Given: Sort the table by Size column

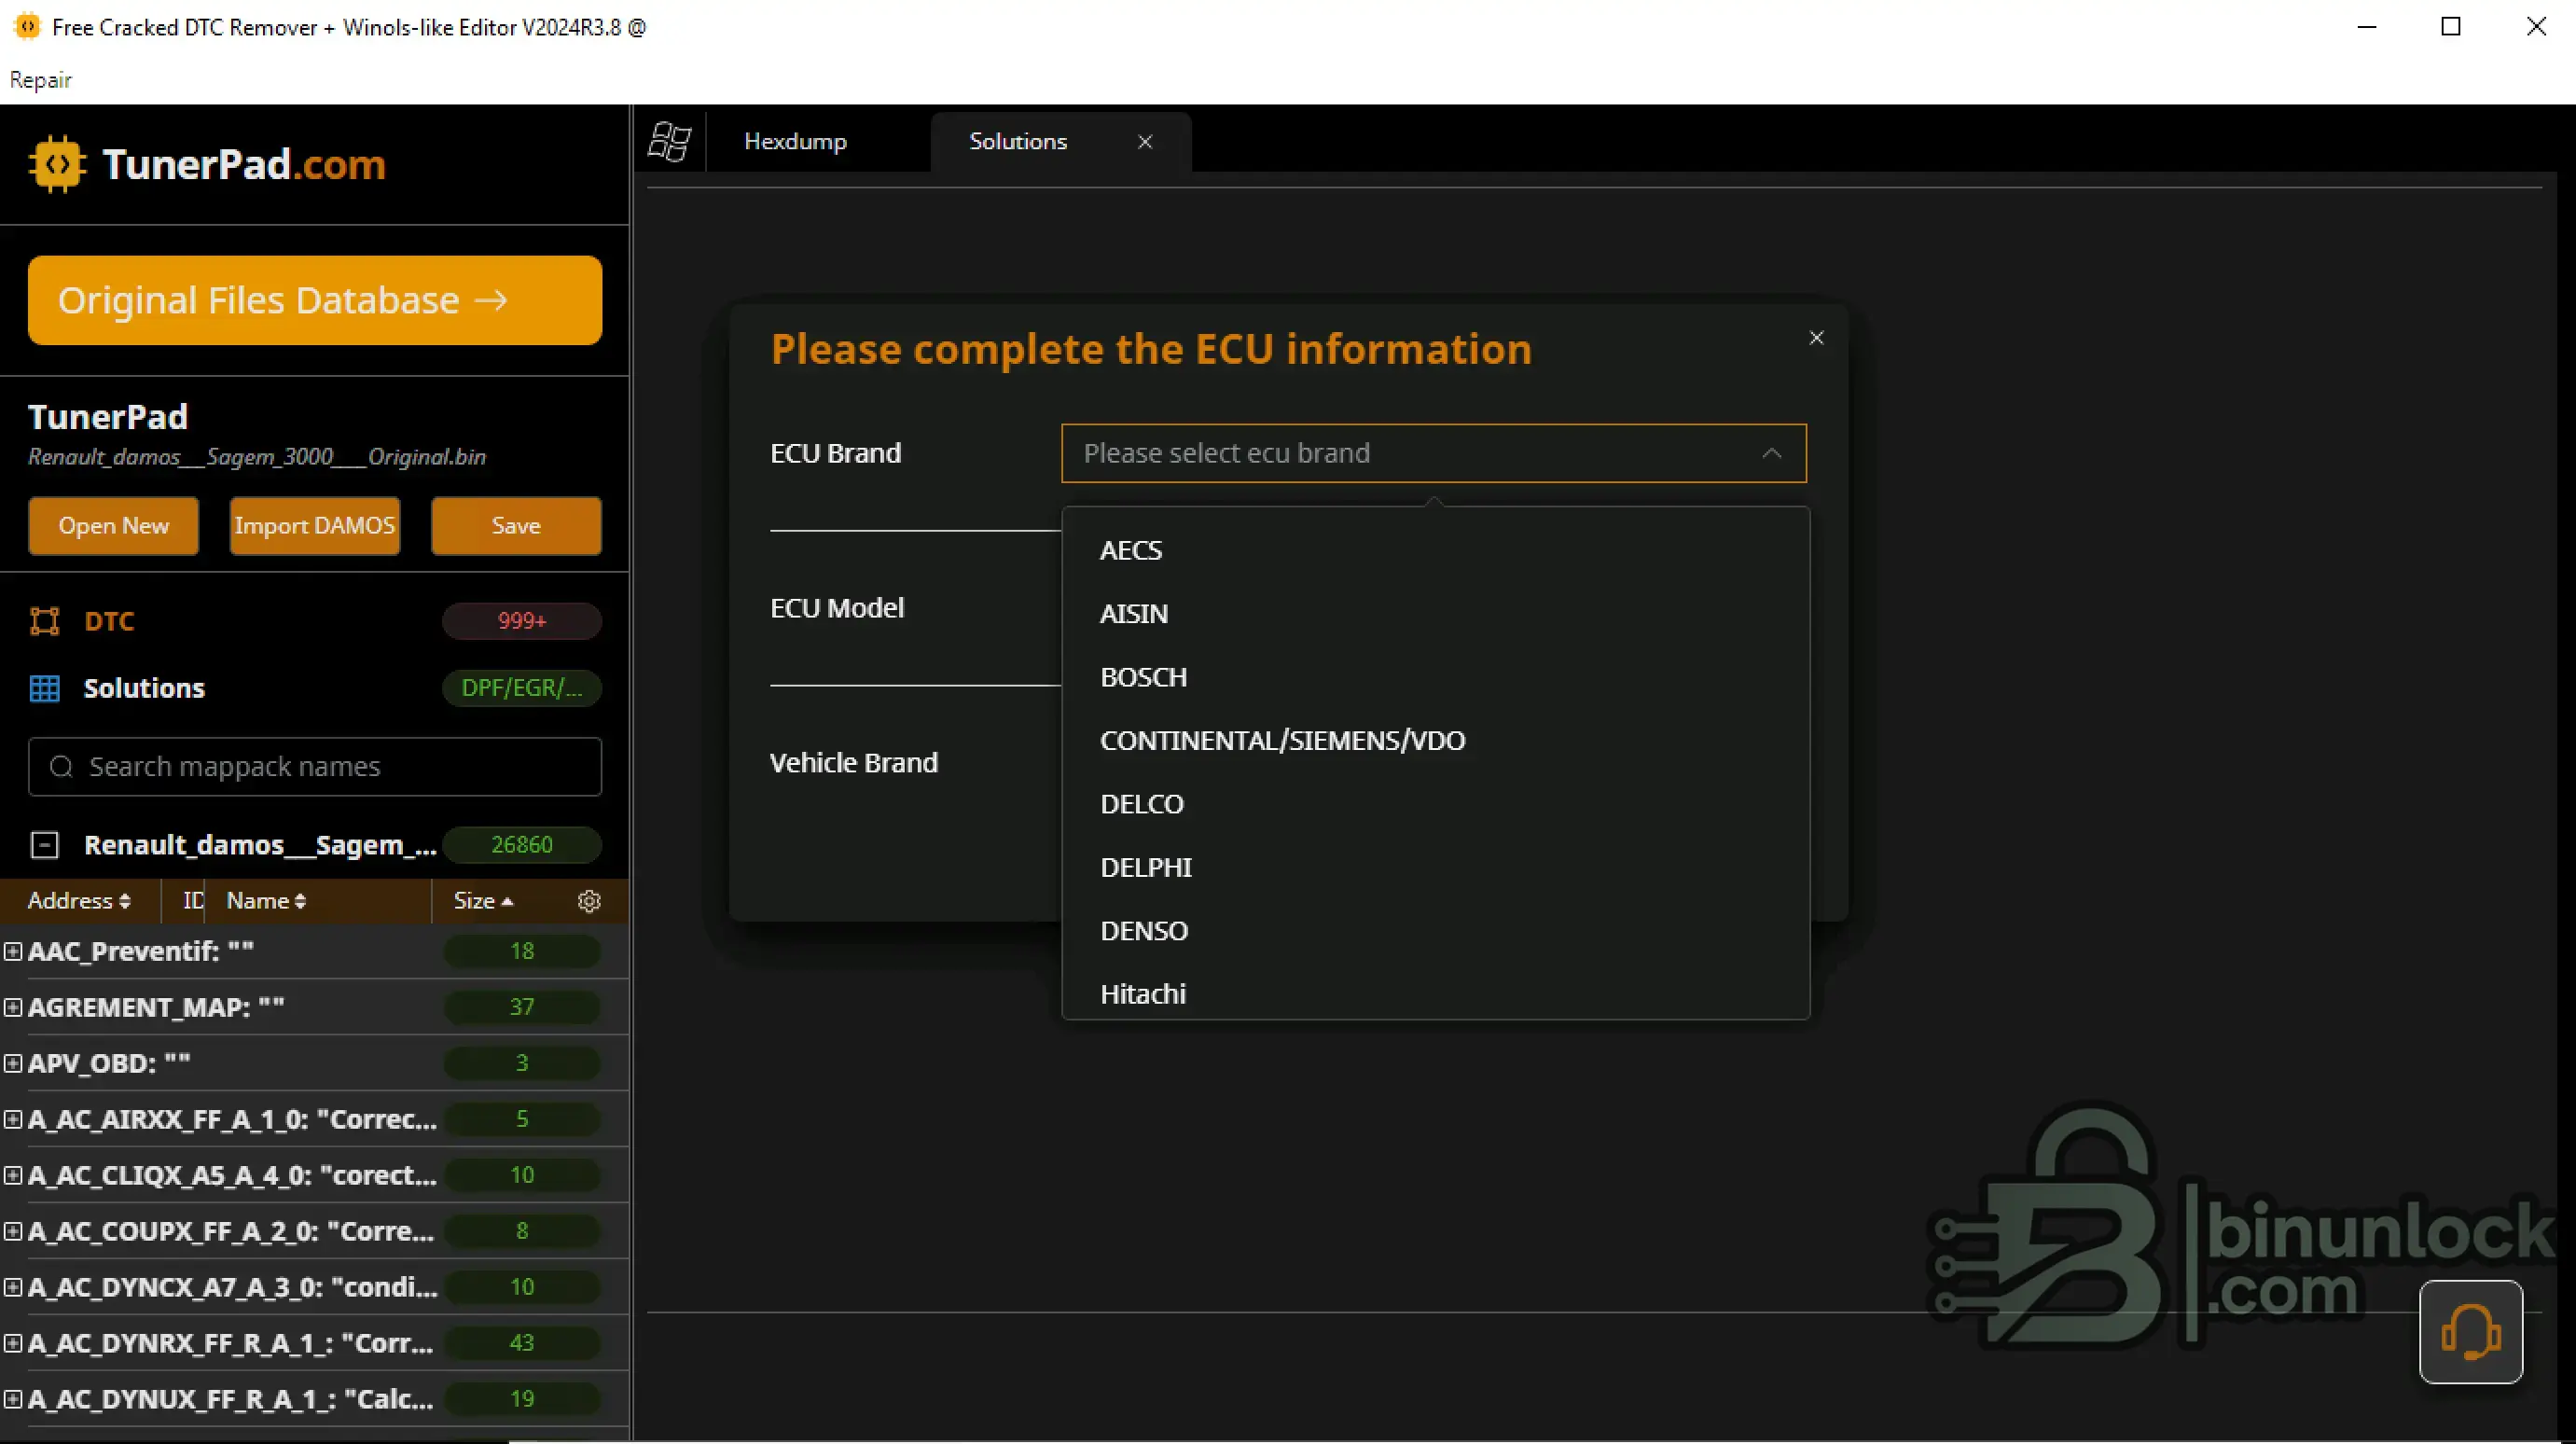Looking at the screenshot, I should pyautogui.click(x=483, y=901).
